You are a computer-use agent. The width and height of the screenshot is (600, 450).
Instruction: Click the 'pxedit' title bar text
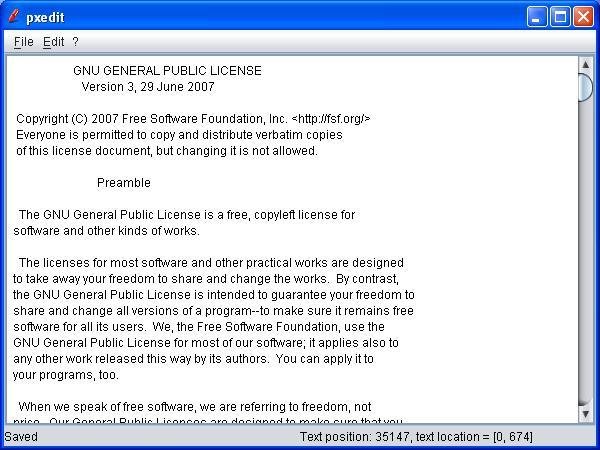[x=45, y=17]
